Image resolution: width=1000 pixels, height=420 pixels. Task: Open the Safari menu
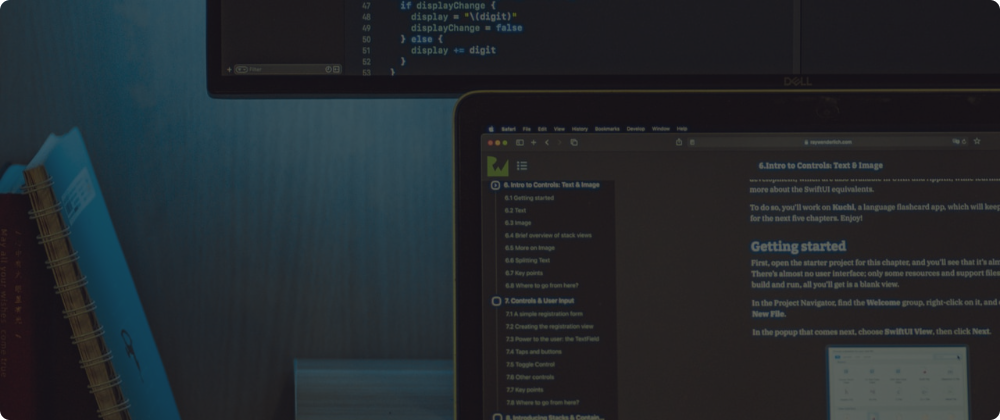508,129
